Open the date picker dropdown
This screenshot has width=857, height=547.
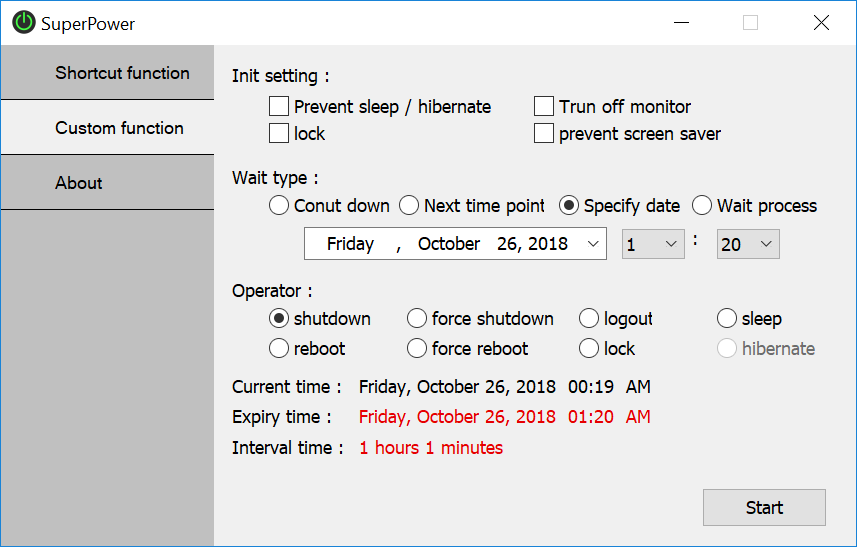coord(593,244)
